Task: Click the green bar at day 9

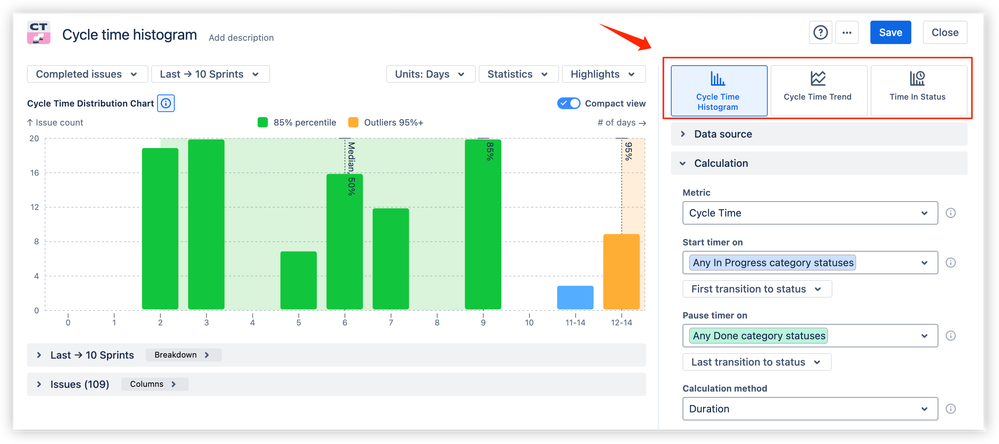Action: pyautogui.click(x=483, y=225)
